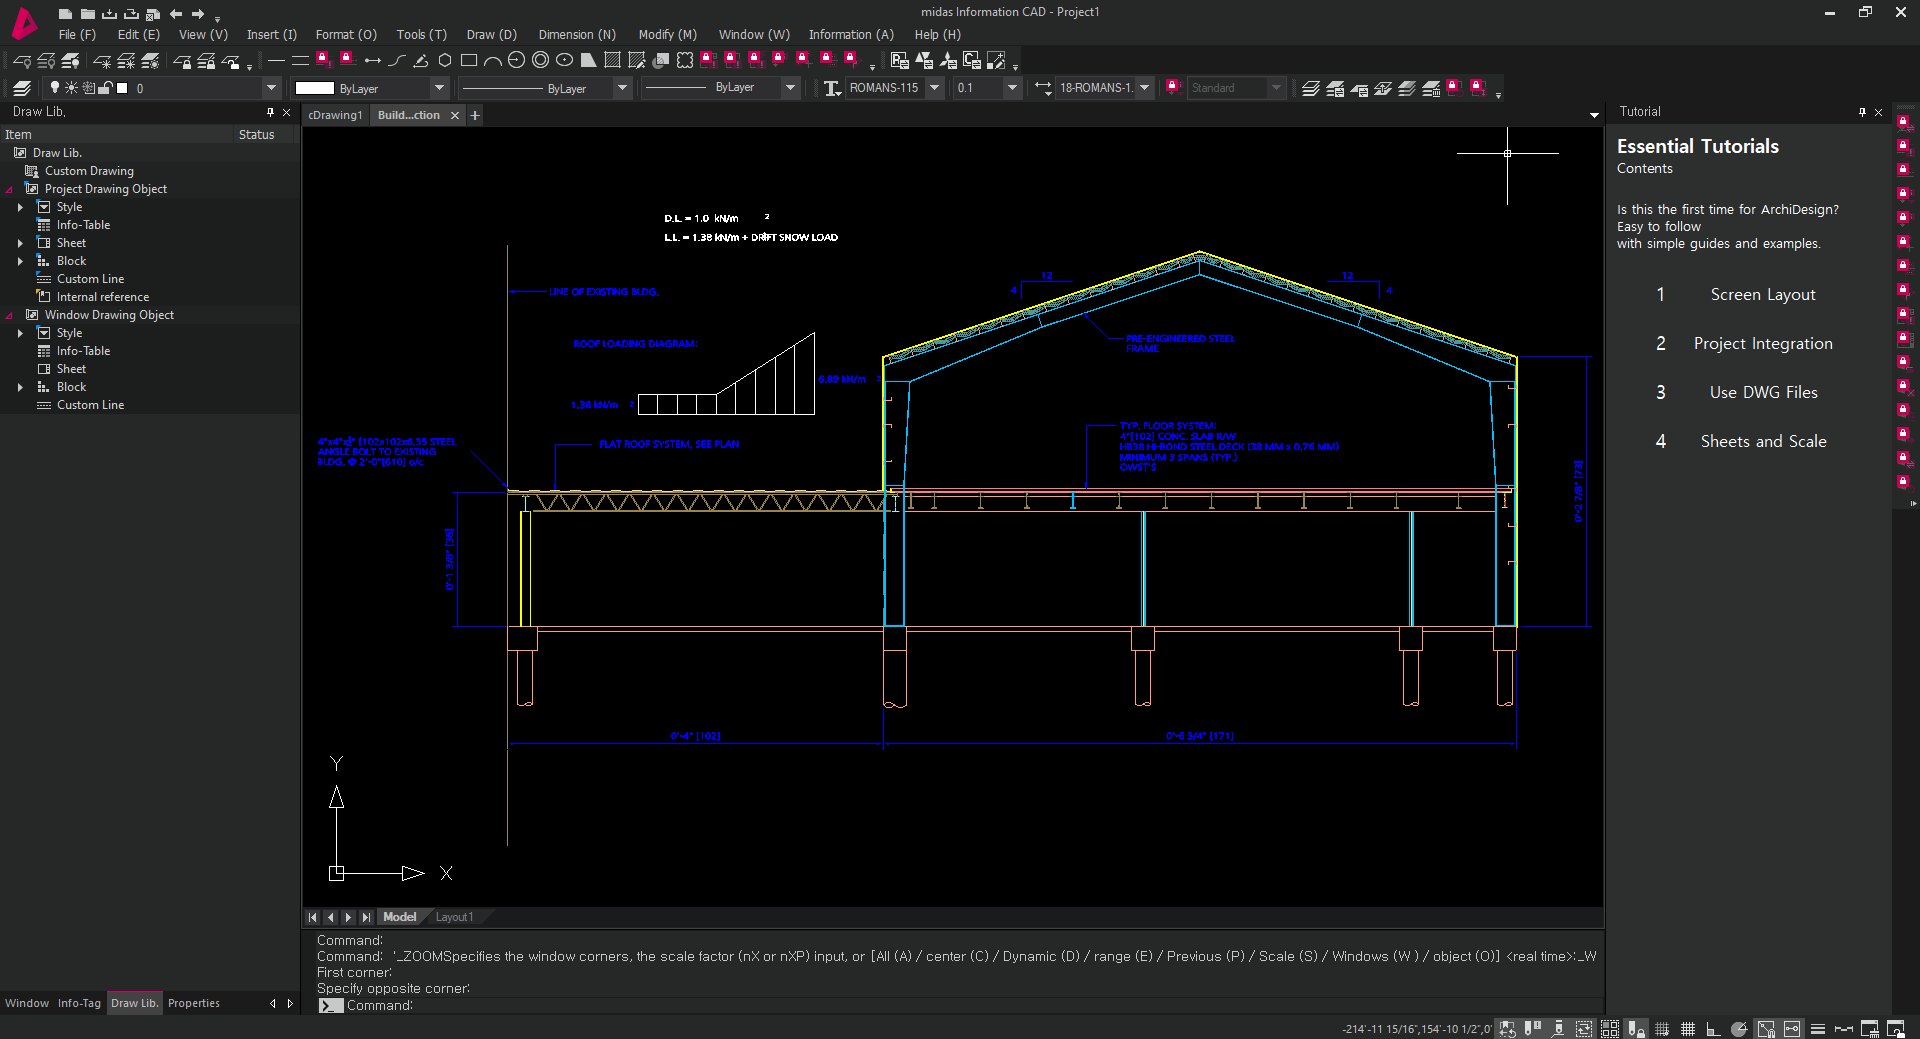The height and width of the screenshot is (1039, 1920).
Task: Expand the Block item under Project Drawing Object
Action: point(20,261)
